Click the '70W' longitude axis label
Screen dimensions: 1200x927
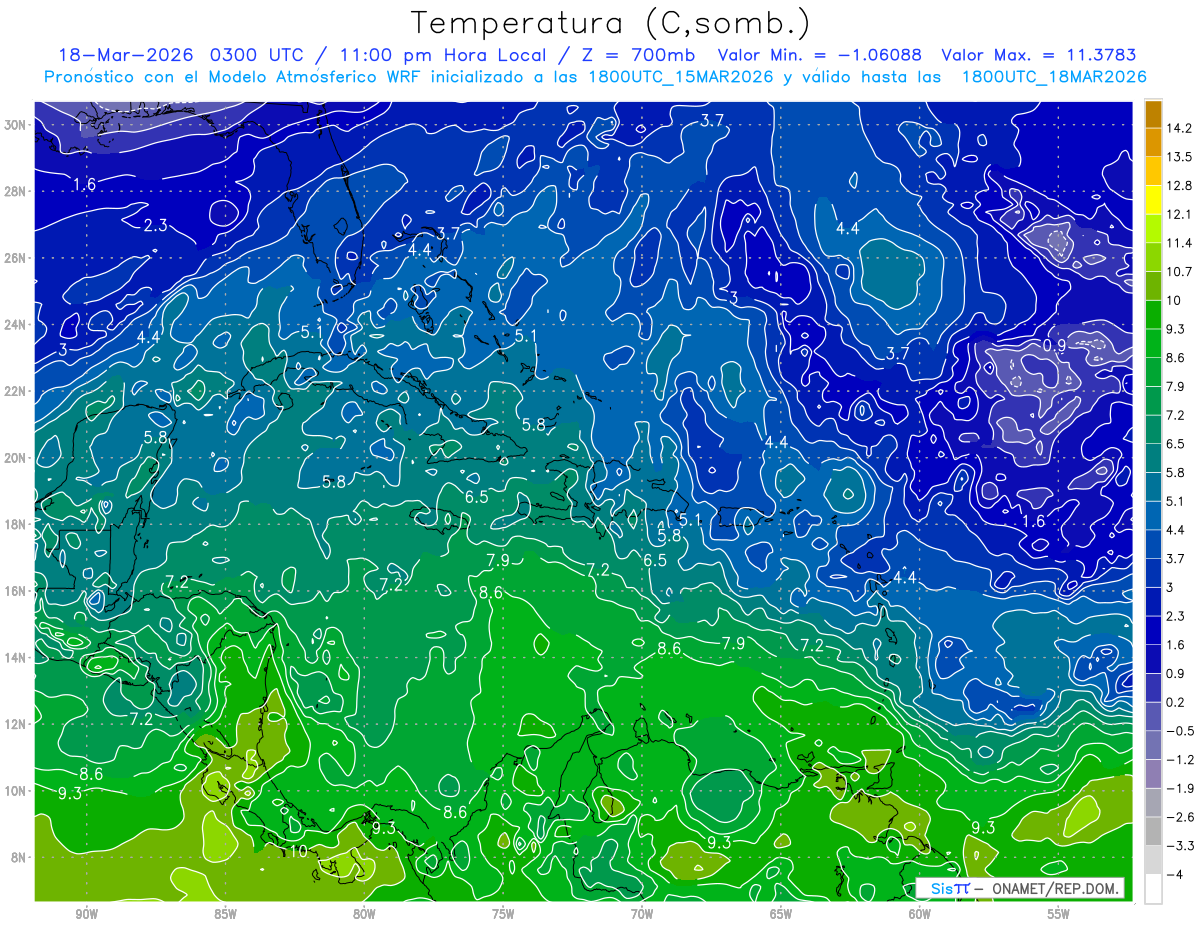[x=642, y=914]
